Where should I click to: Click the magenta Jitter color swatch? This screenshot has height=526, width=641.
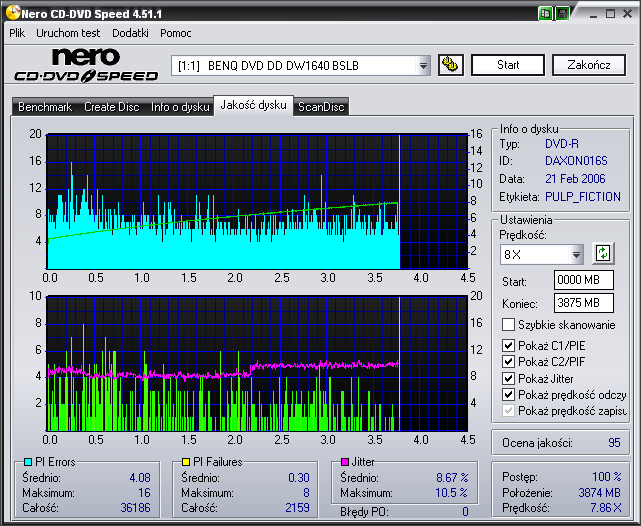[345, 462]
